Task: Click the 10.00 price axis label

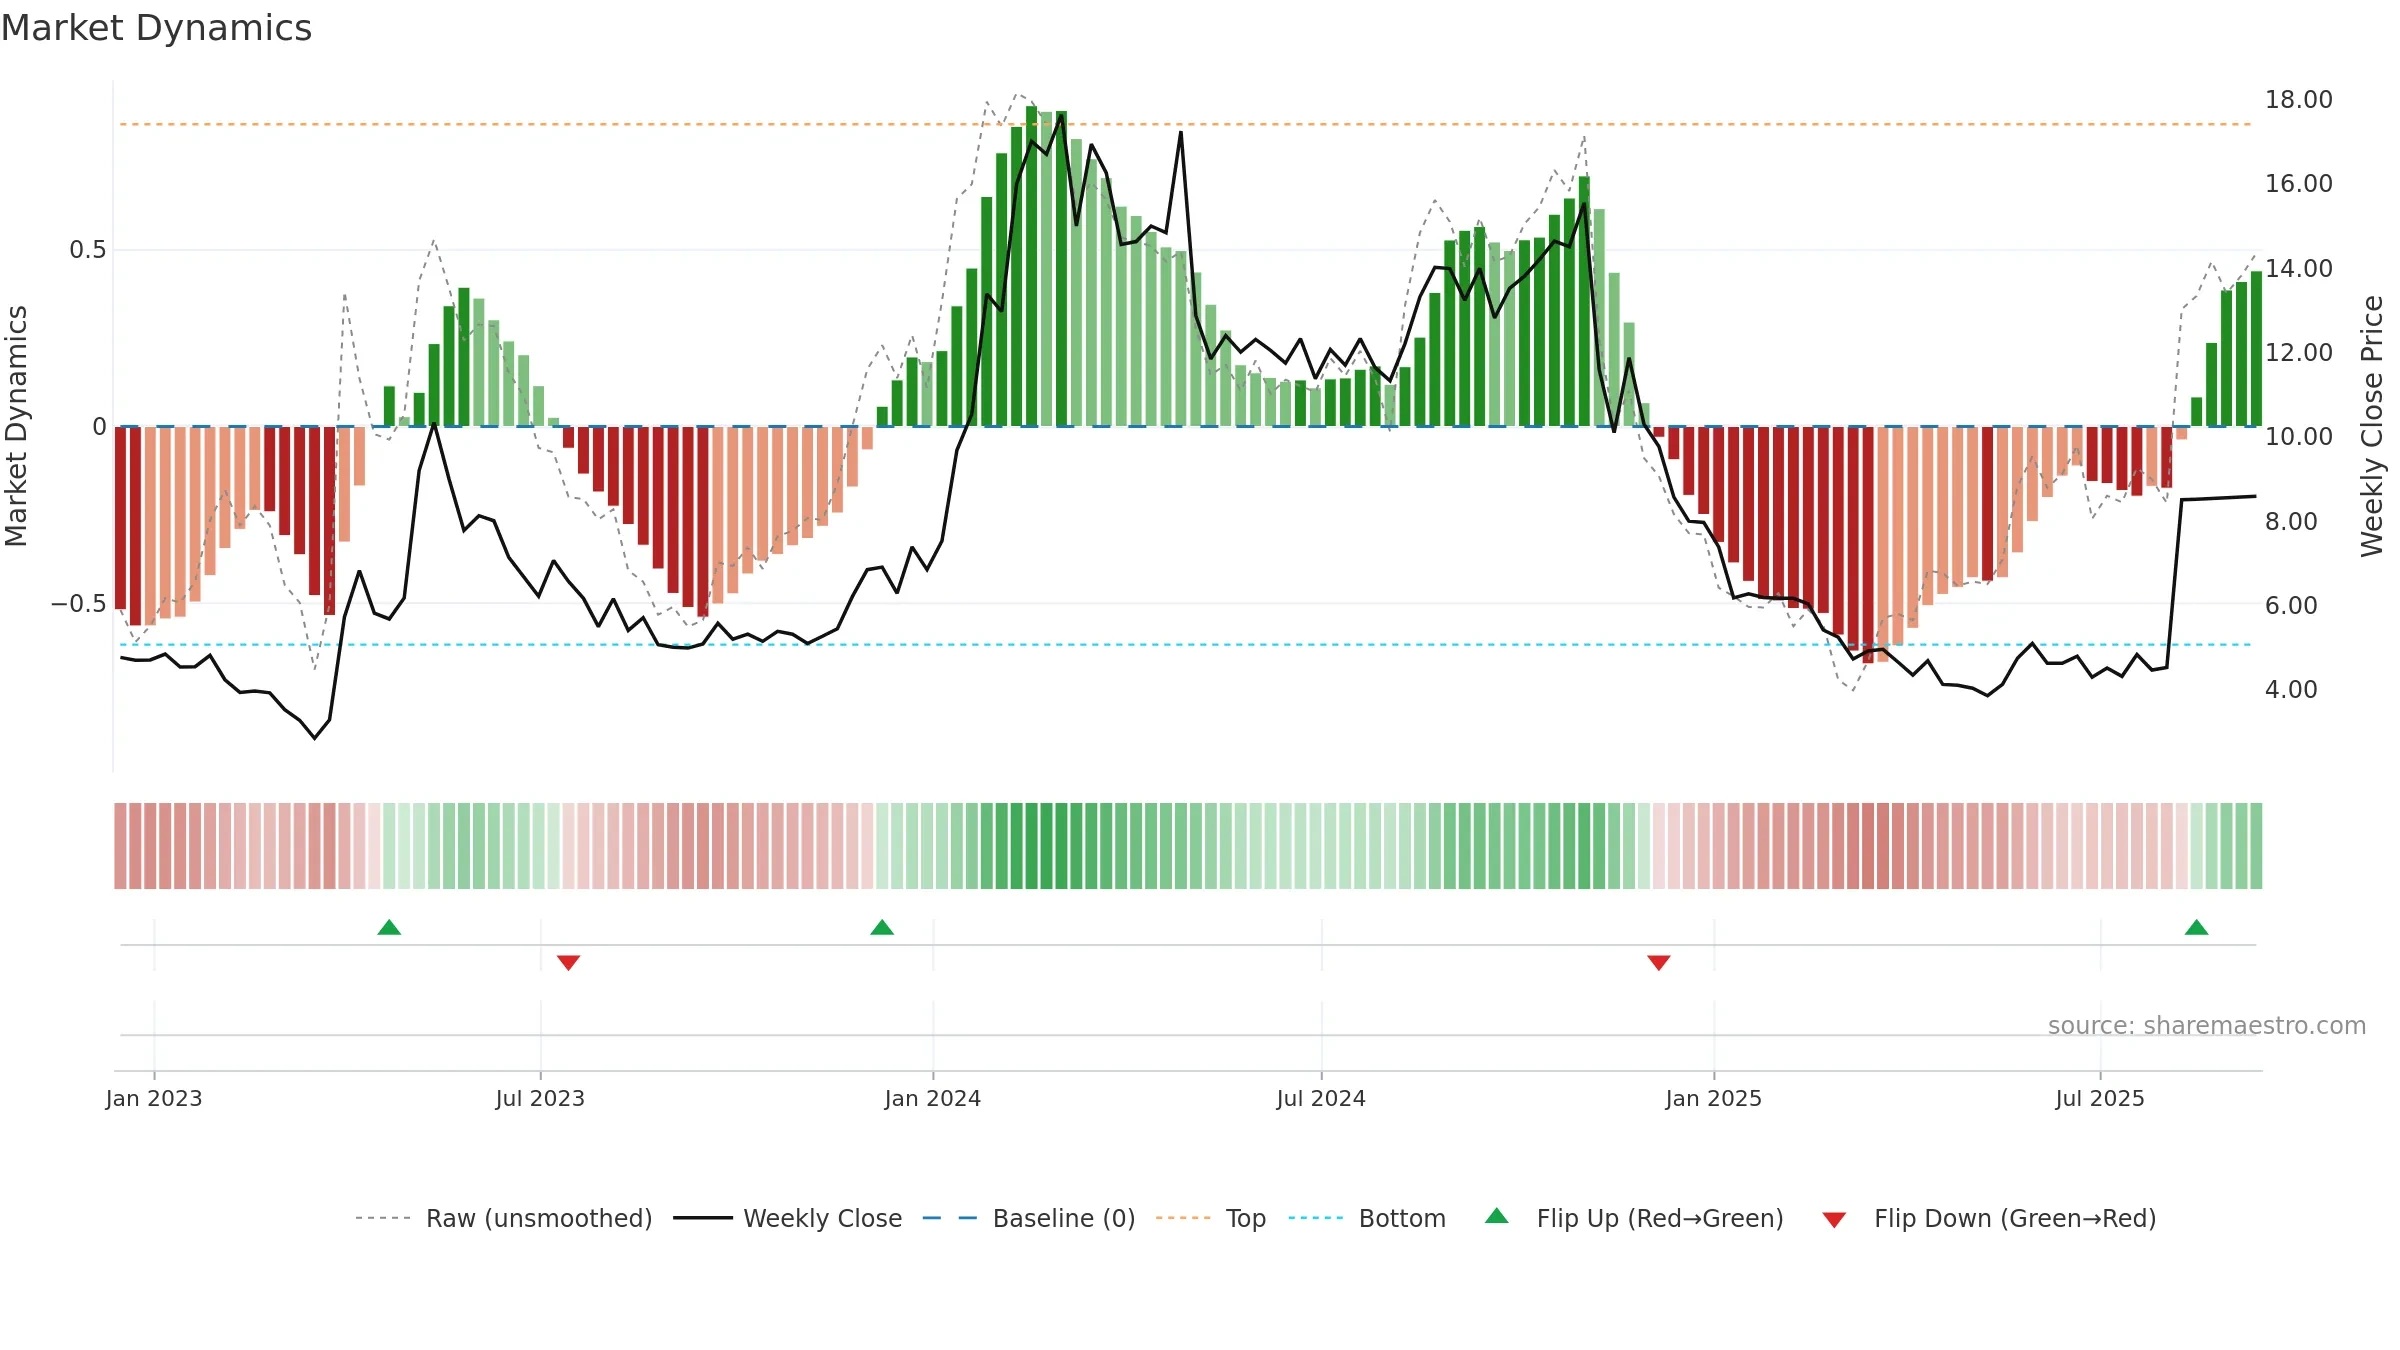Action: tap(2299, 436)
